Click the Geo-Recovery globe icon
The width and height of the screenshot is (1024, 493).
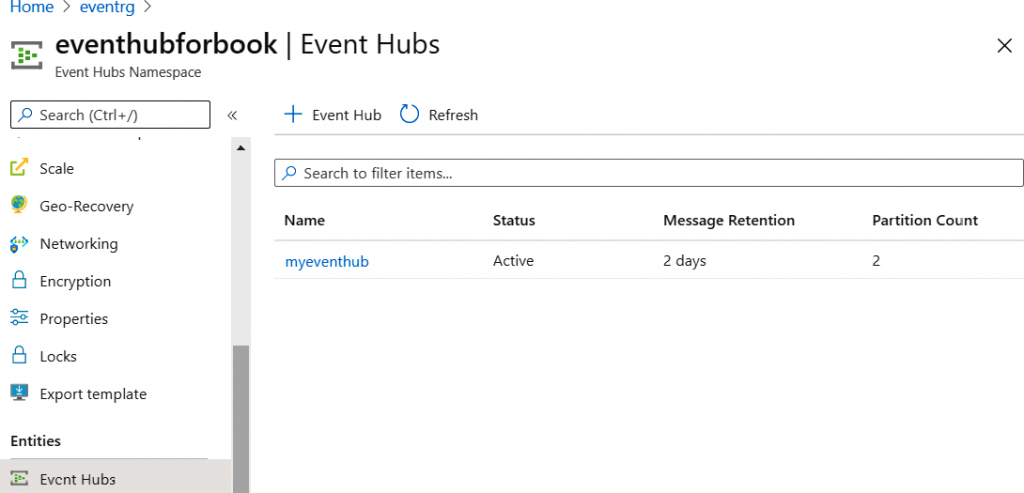19,206
